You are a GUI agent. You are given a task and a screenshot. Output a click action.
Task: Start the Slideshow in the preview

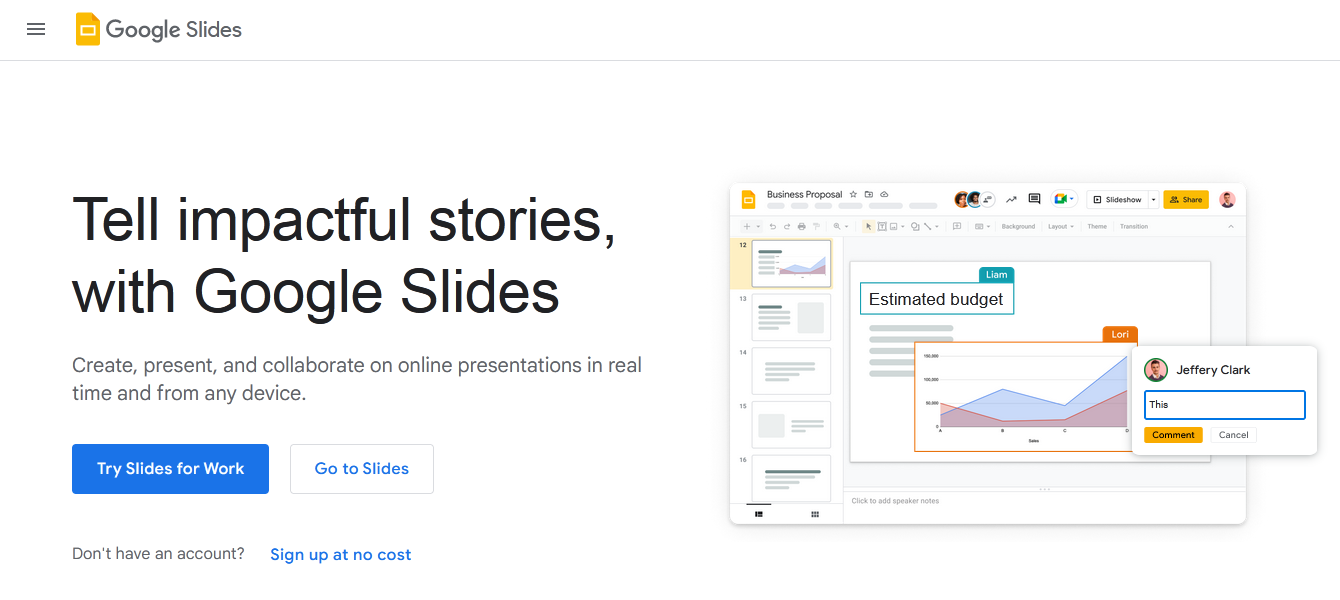coord(1118,199)
